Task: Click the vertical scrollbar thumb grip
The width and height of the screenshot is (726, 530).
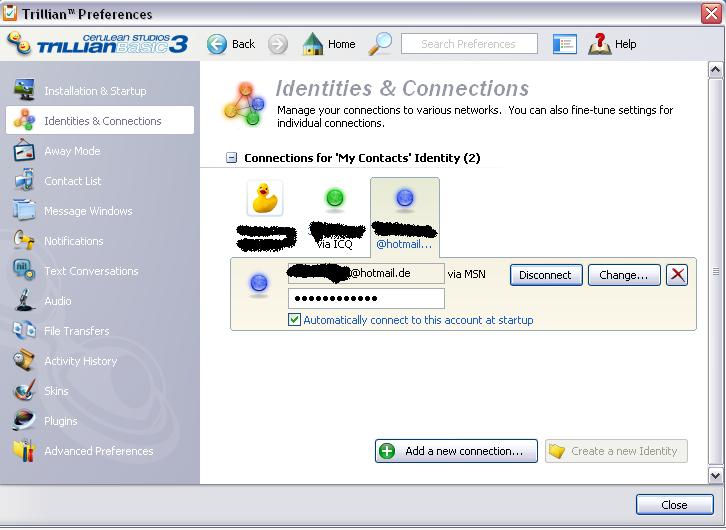Action: click(x=715, y=271)
